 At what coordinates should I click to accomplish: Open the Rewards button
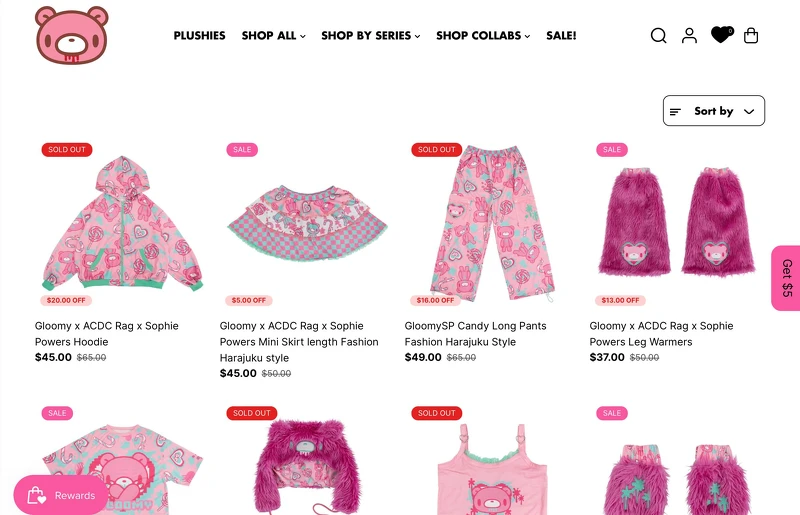coord(61,495)
